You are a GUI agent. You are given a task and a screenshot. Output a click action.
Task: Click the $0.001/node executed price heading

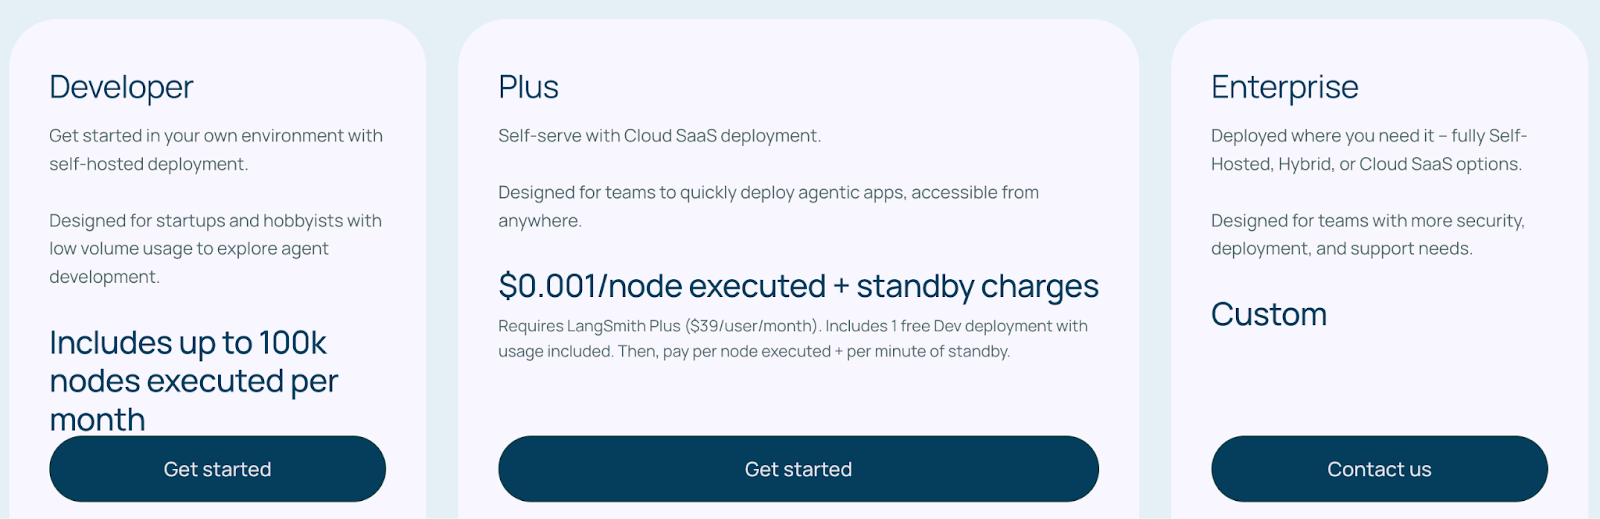tap(798, 286)
